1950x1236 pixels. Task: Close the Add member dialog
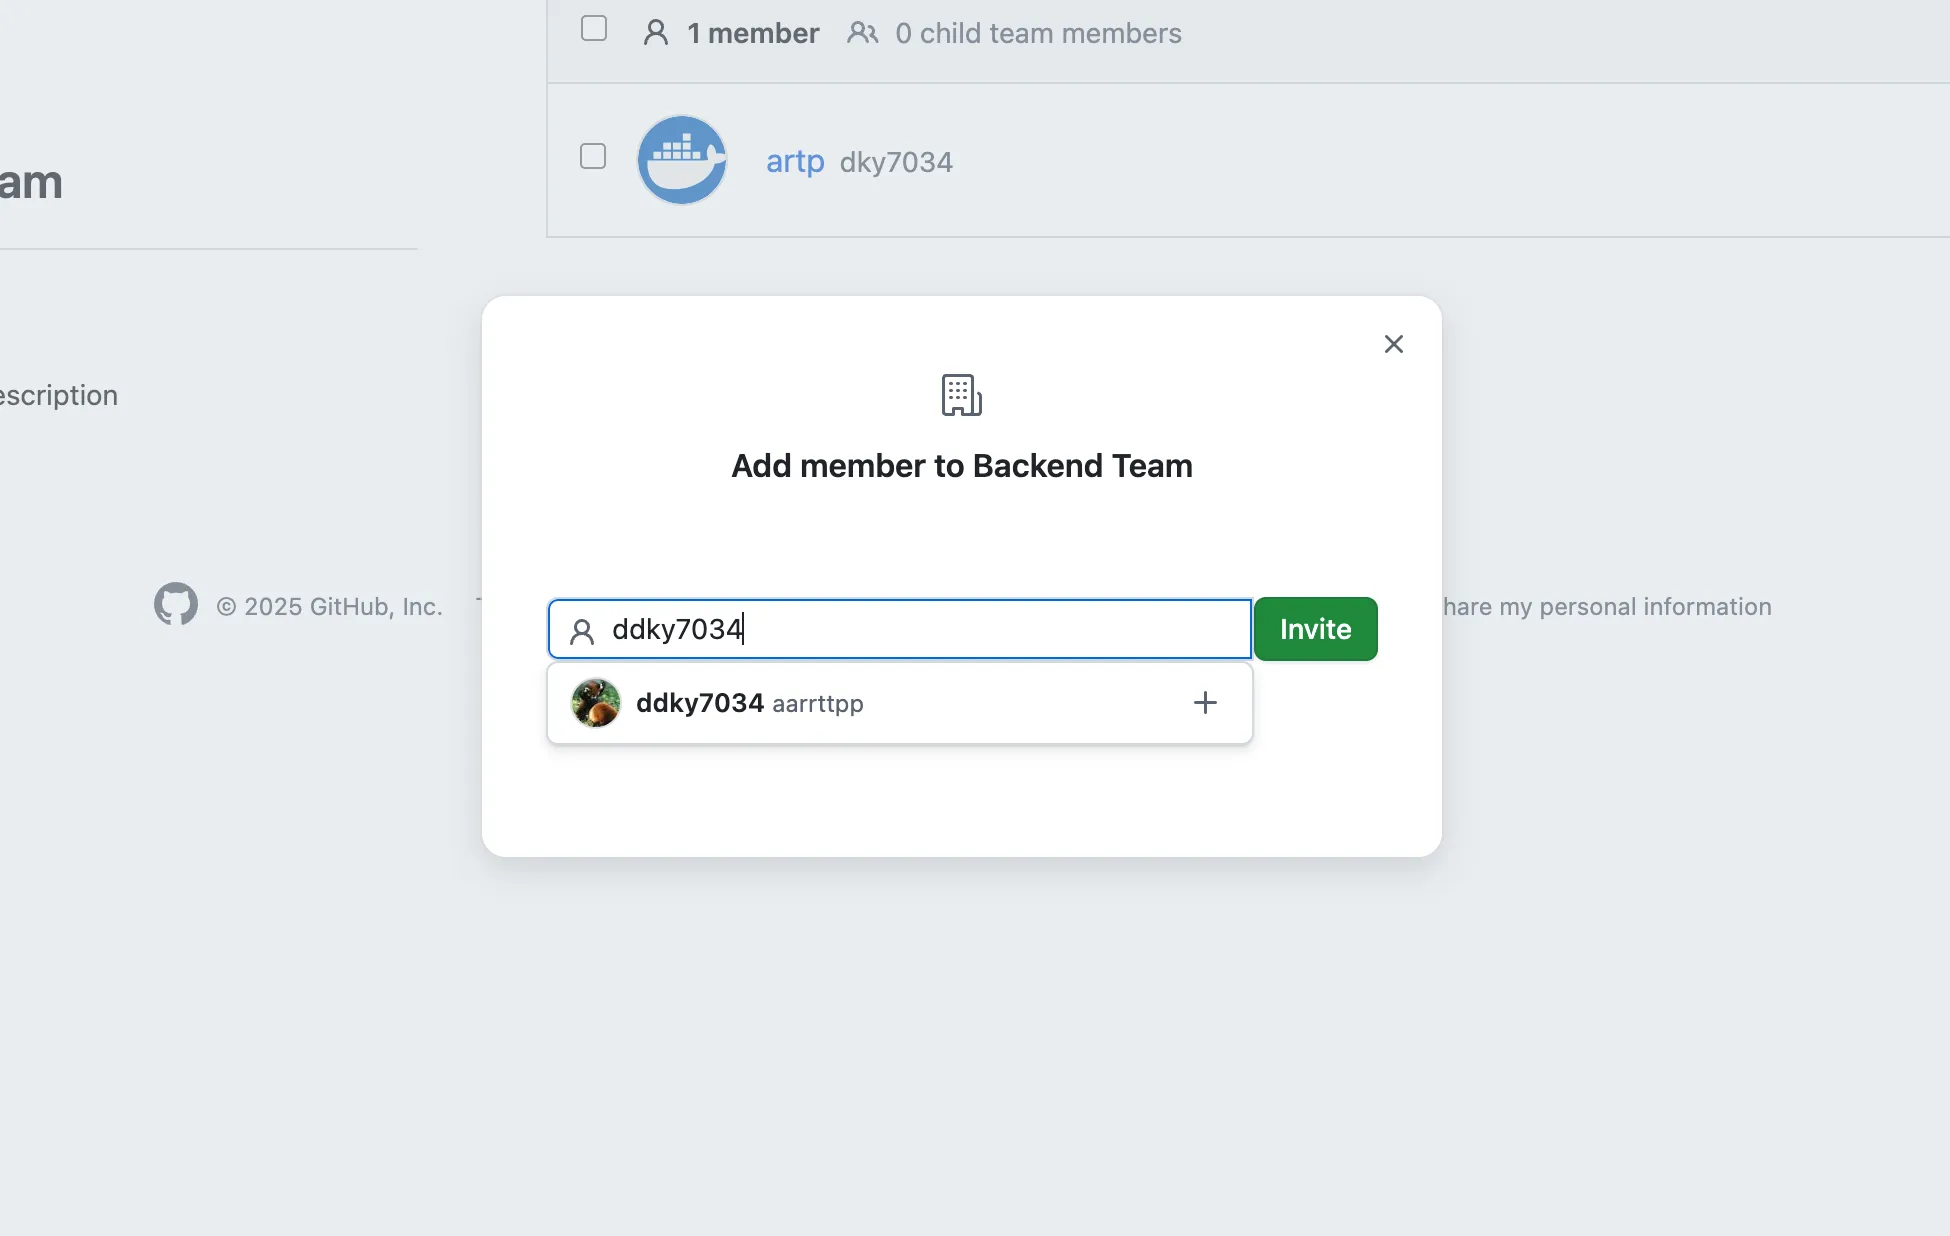point(1394,344)
